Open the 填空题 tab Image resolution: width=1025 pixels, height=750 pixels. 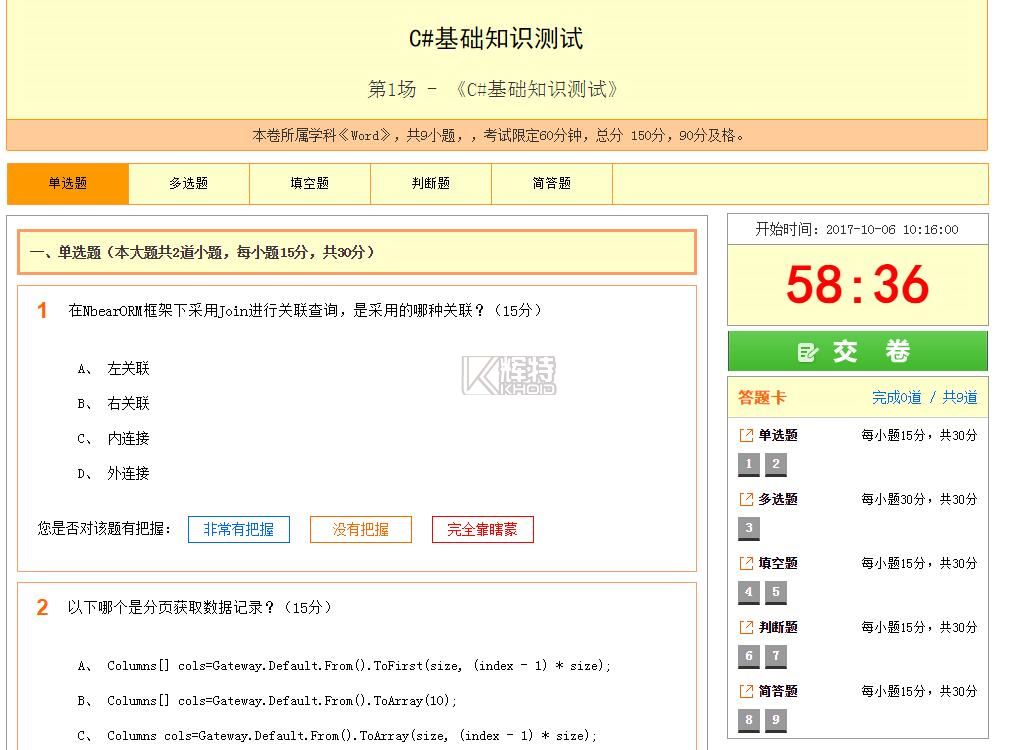(309, 184)
